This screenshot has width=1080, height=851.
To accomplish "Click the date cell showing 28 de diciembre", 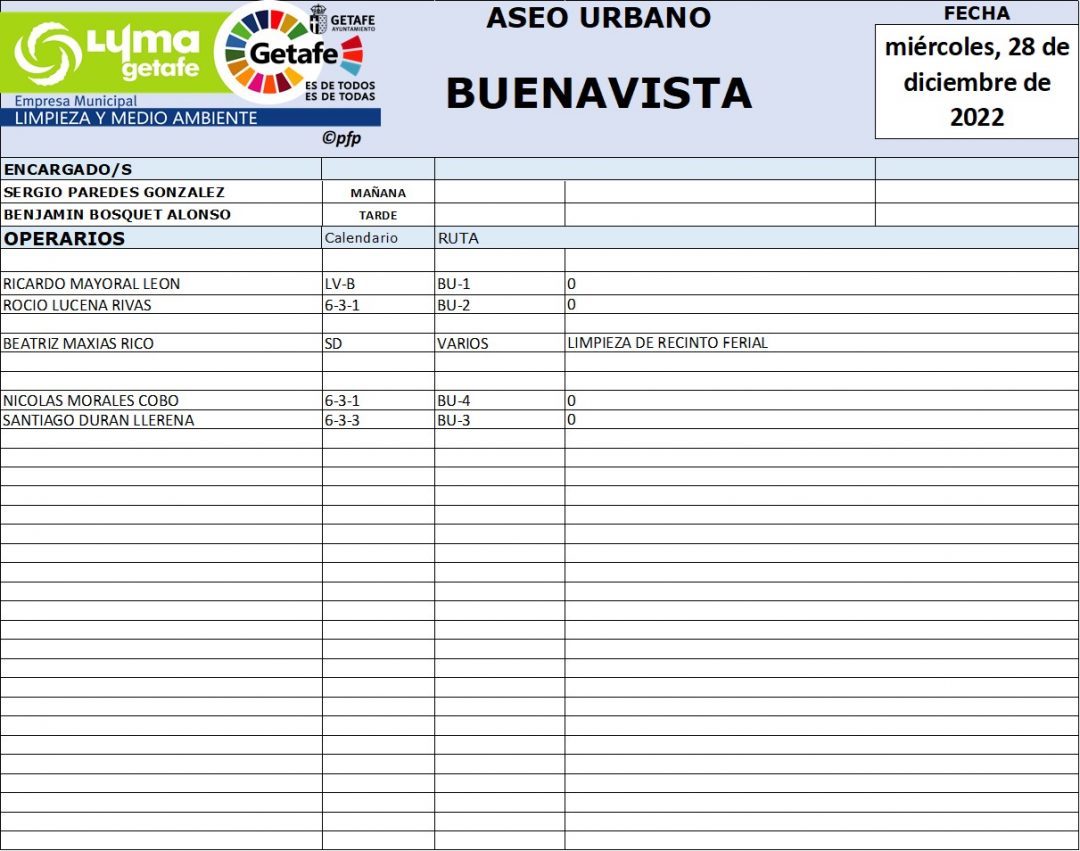I will [976, 82].
